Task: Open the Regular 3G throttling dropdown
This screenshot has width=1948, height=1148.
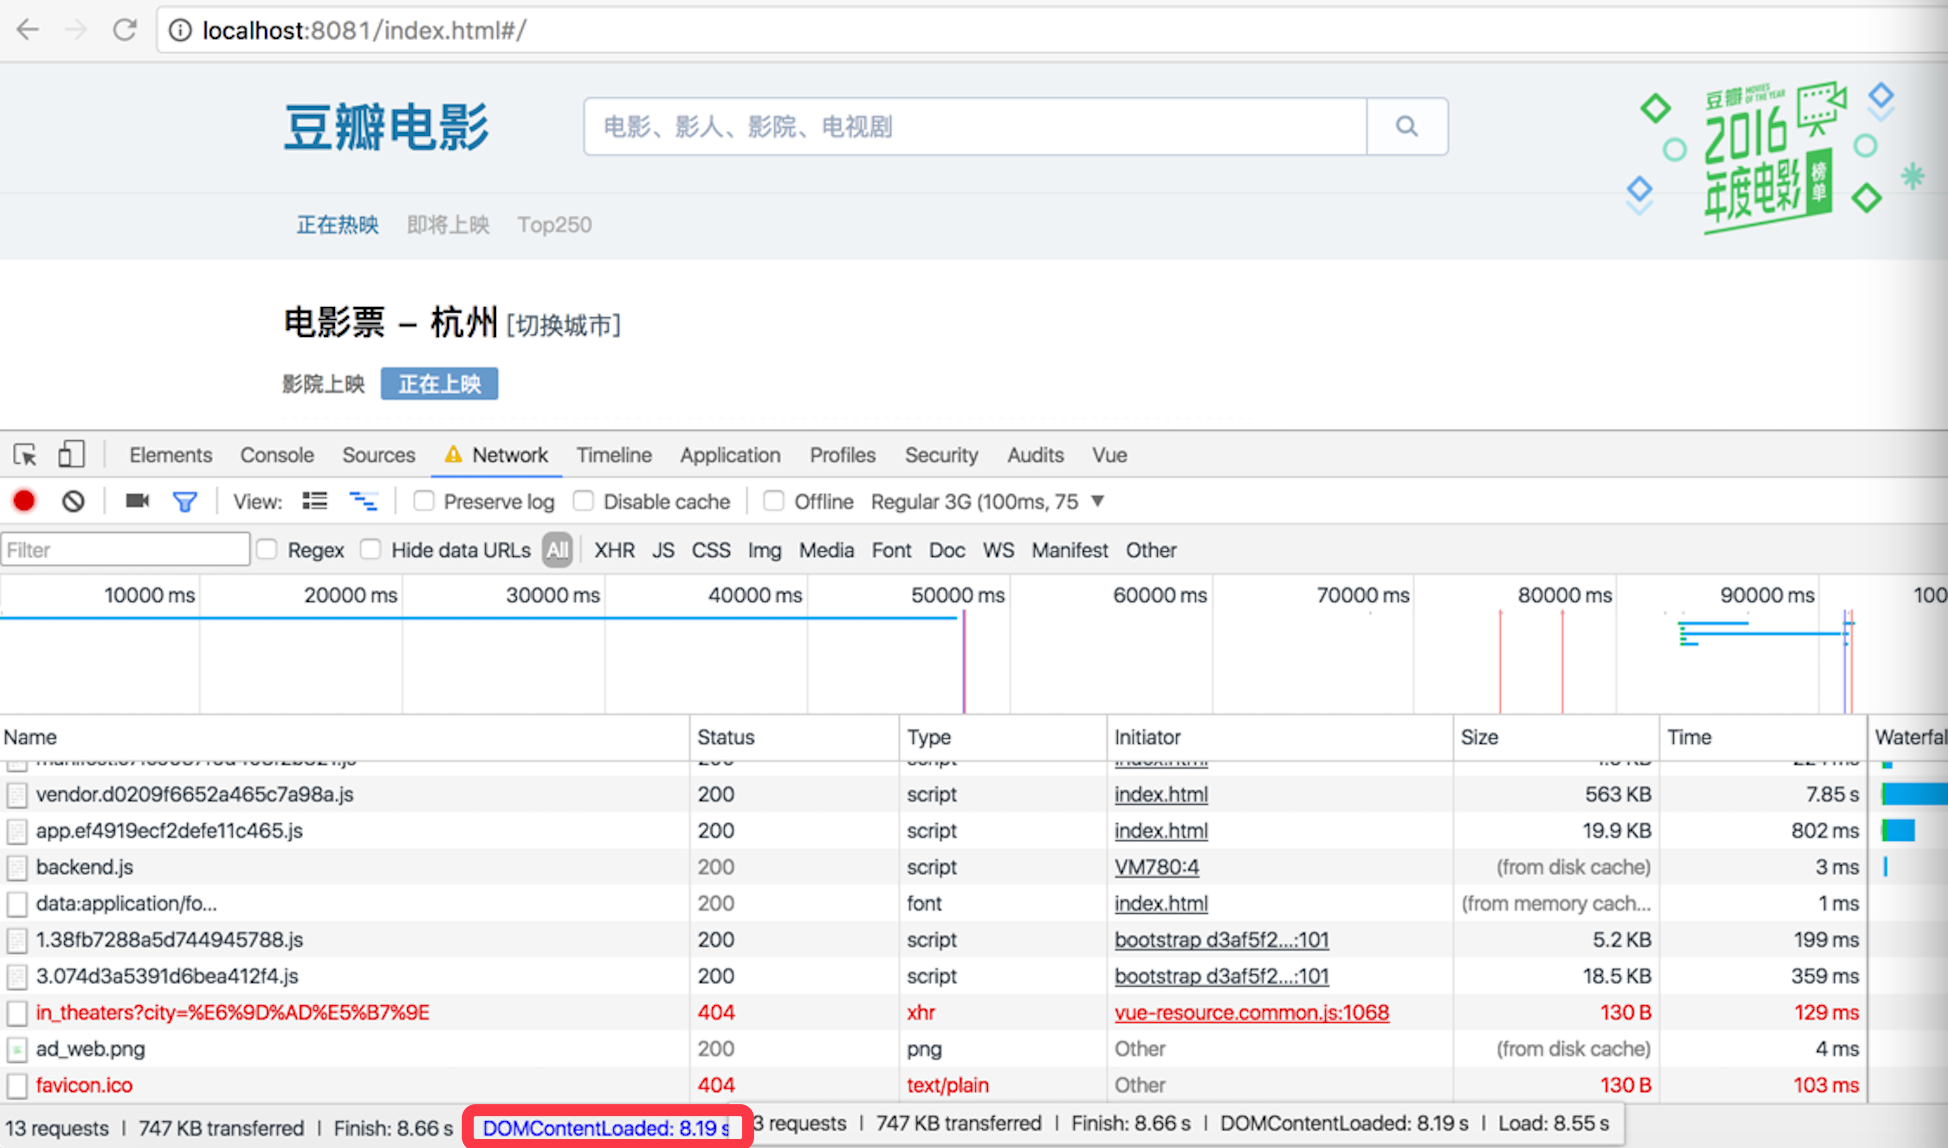Action: [987, 501]
